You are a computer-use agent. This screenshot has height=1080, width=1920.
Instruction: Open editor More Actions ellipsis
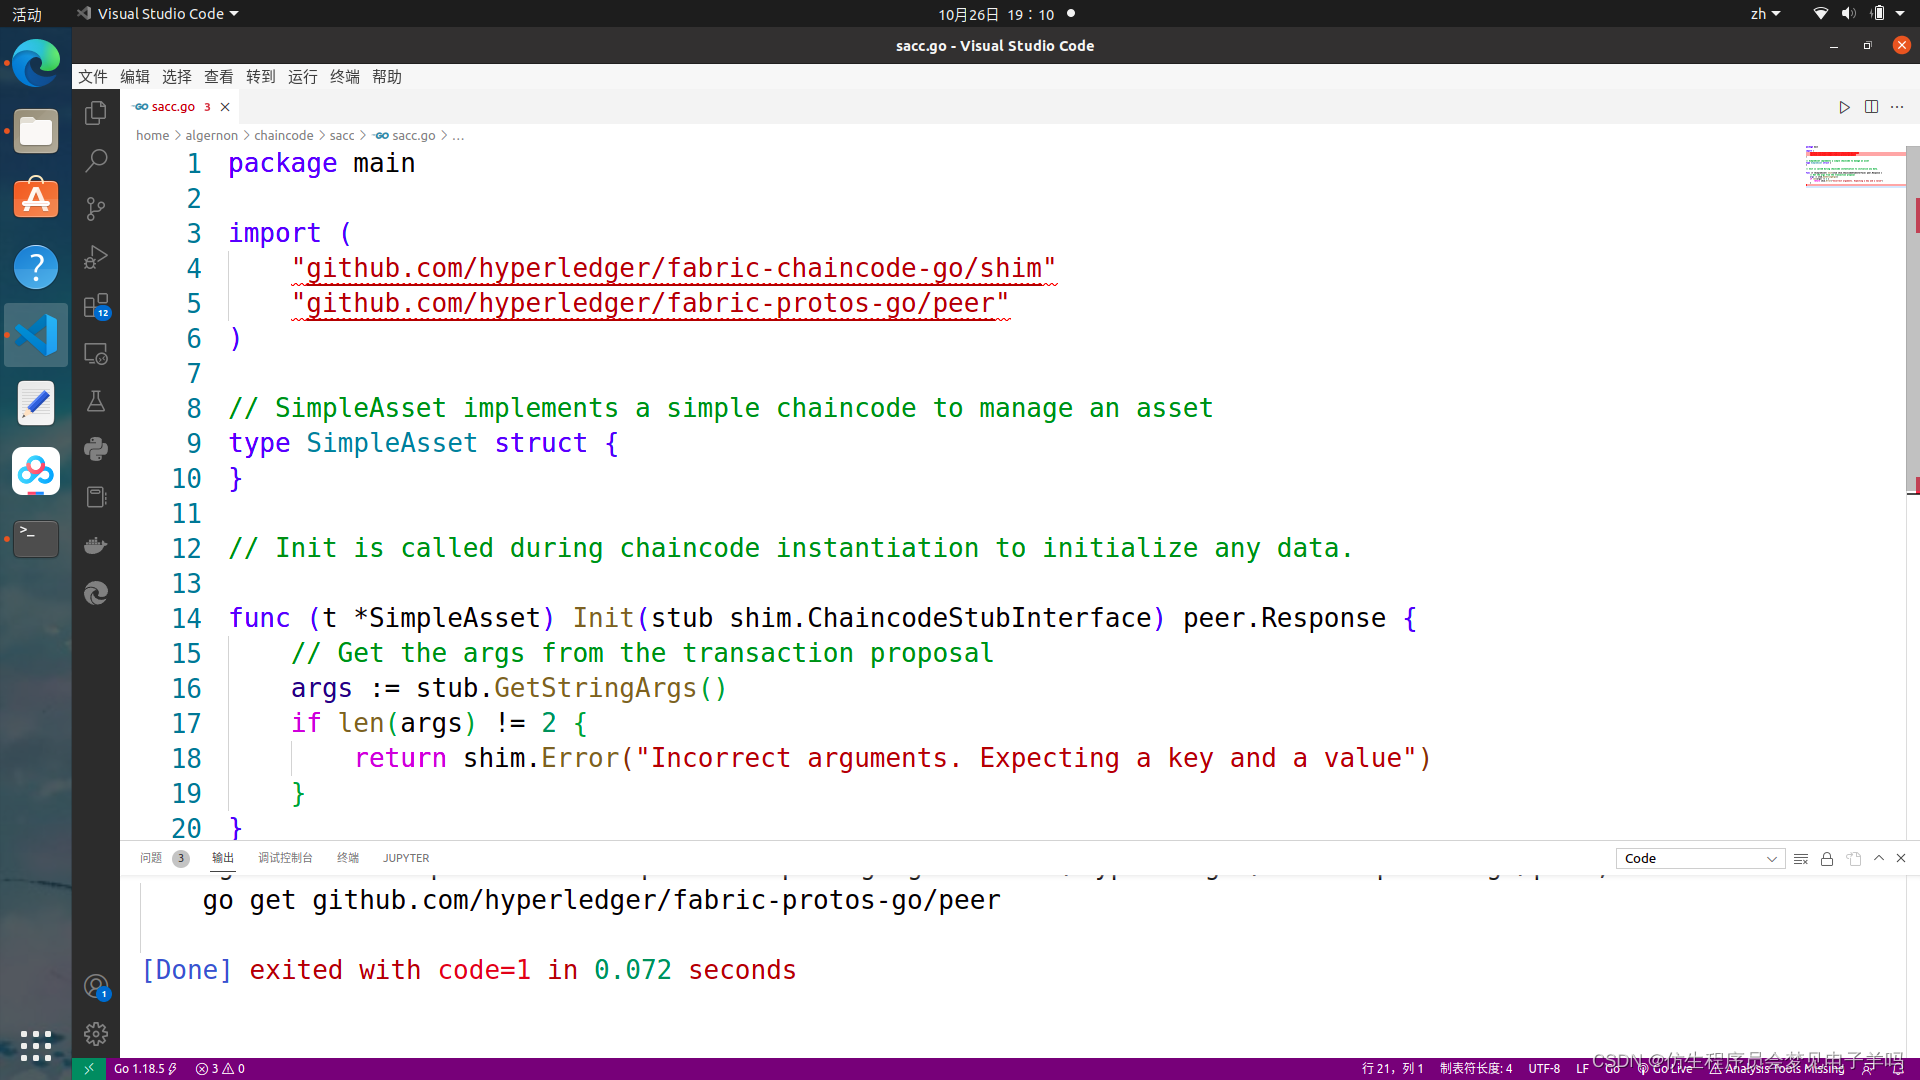[1897, 107]
